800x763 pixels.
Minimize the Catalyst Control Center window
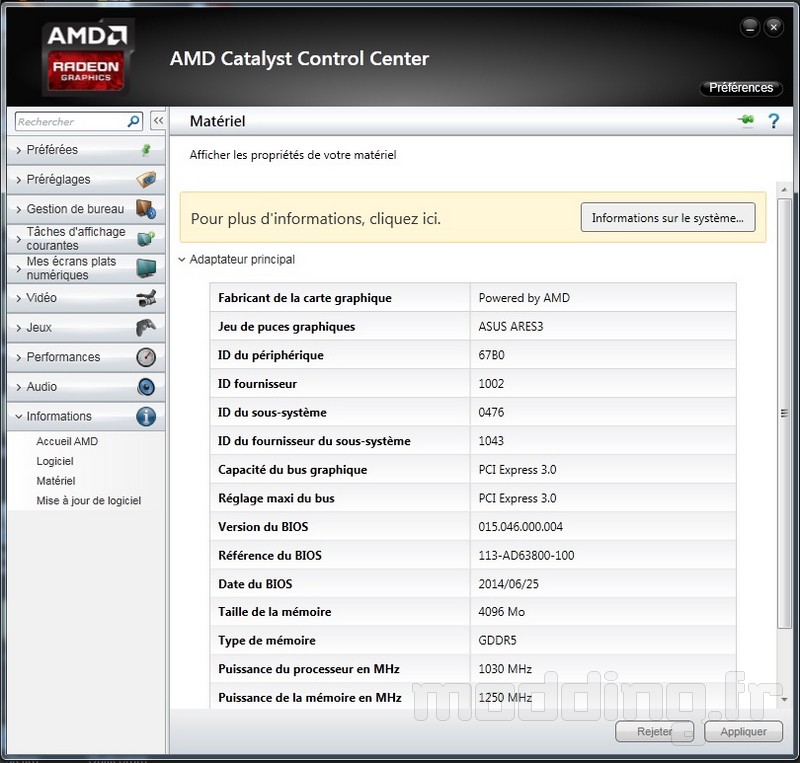pyautogui.click(x=750, y=28)
